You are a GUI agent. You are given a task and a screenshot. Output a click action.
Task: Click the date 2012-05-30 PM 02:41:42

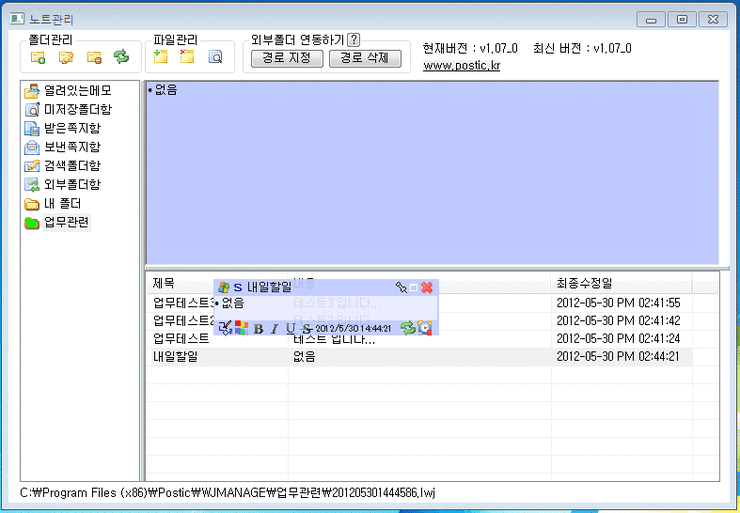(x=618, y=320)
